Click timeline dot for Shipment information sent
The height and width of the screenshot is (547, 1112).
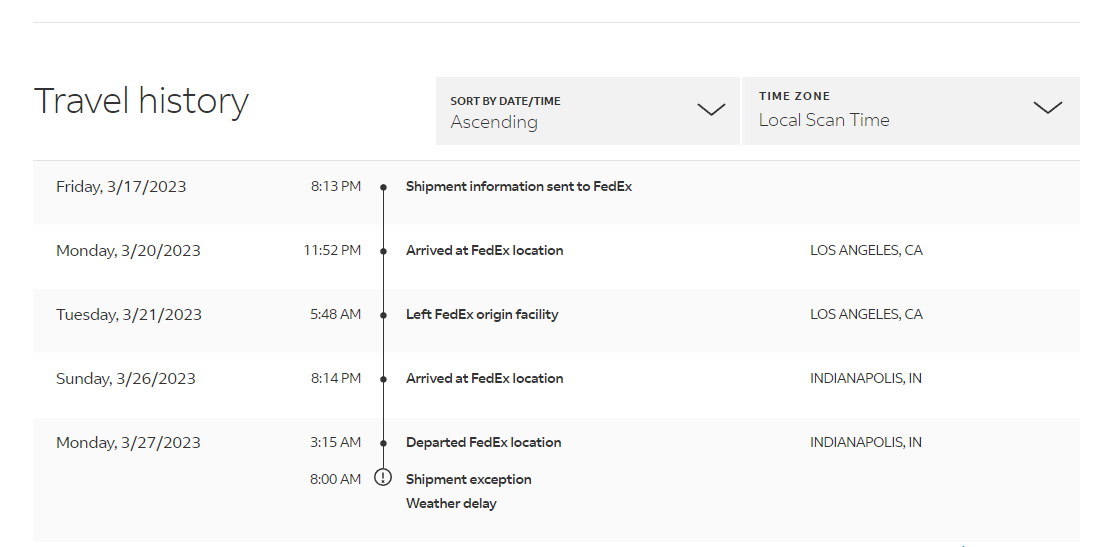(x=383, y=187)
